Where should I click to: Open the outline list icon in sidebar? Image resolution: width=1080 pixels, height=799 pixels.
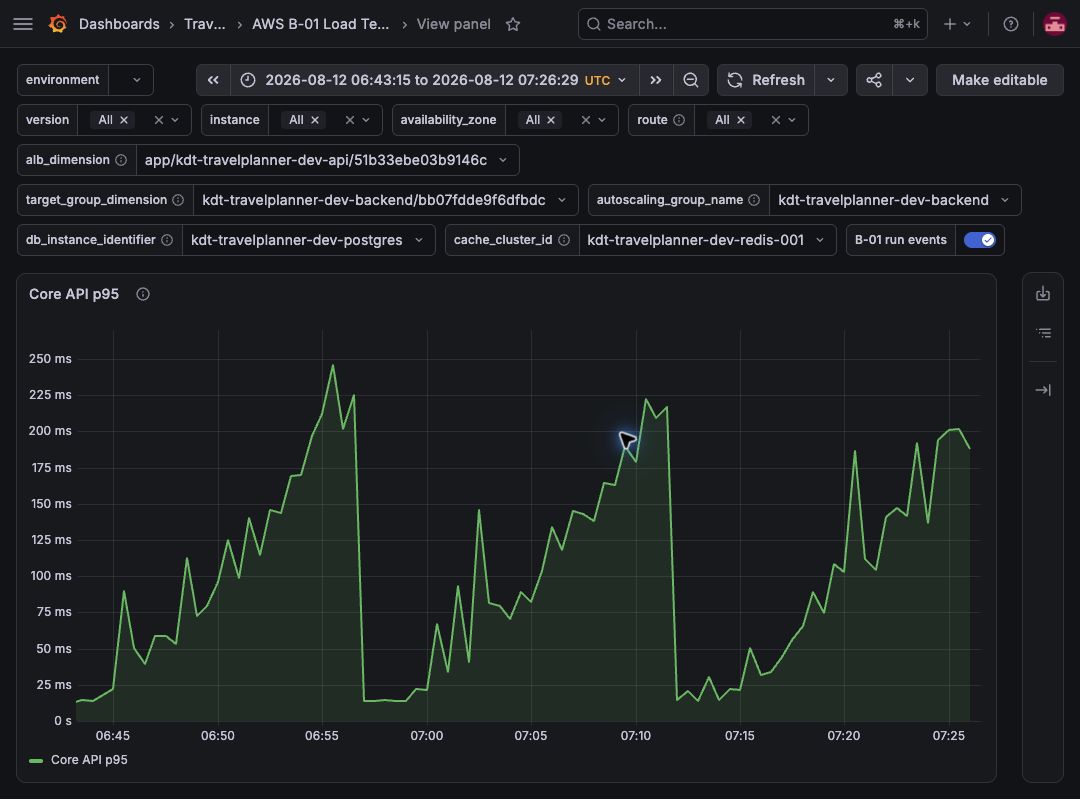click(x=1043, y=333)
